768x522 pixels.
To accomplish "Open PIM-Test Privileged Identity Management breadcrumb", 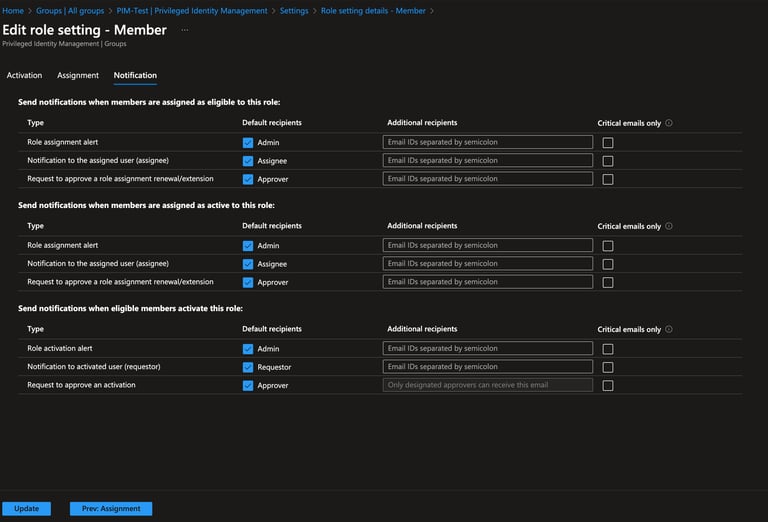I will coord(192,11).
